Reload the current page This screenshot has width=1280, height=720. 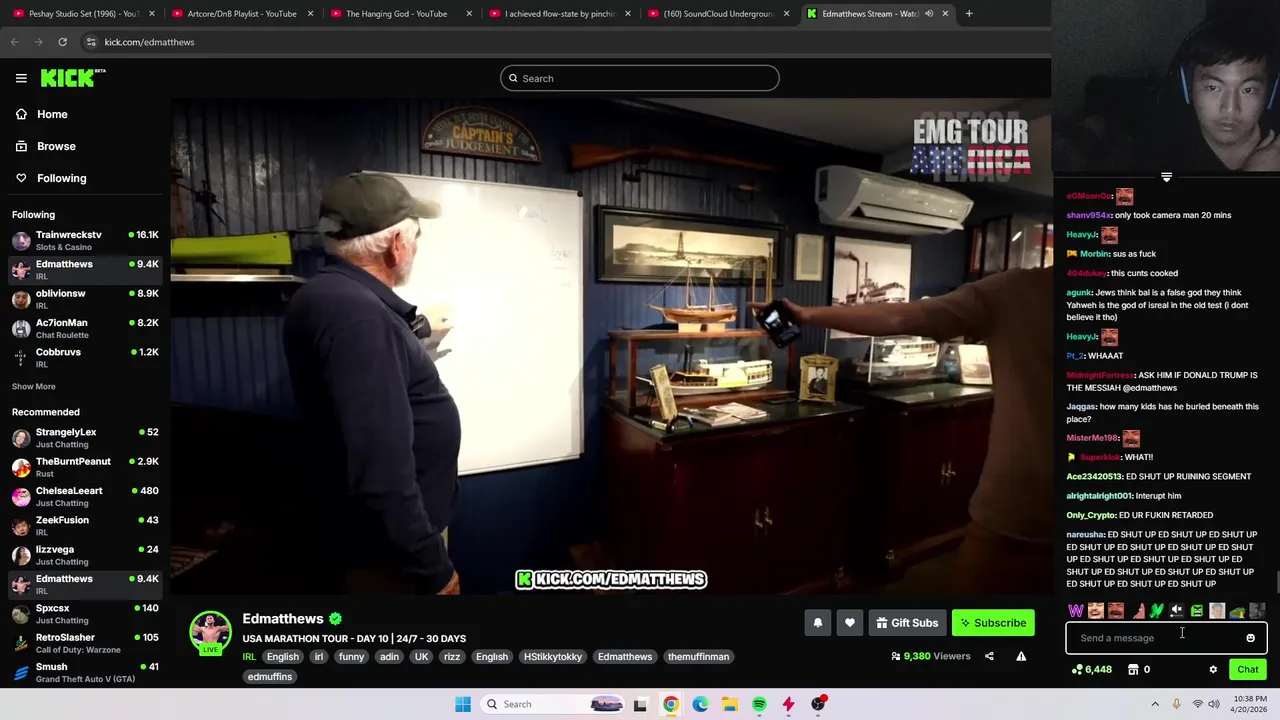click(62, 42)
